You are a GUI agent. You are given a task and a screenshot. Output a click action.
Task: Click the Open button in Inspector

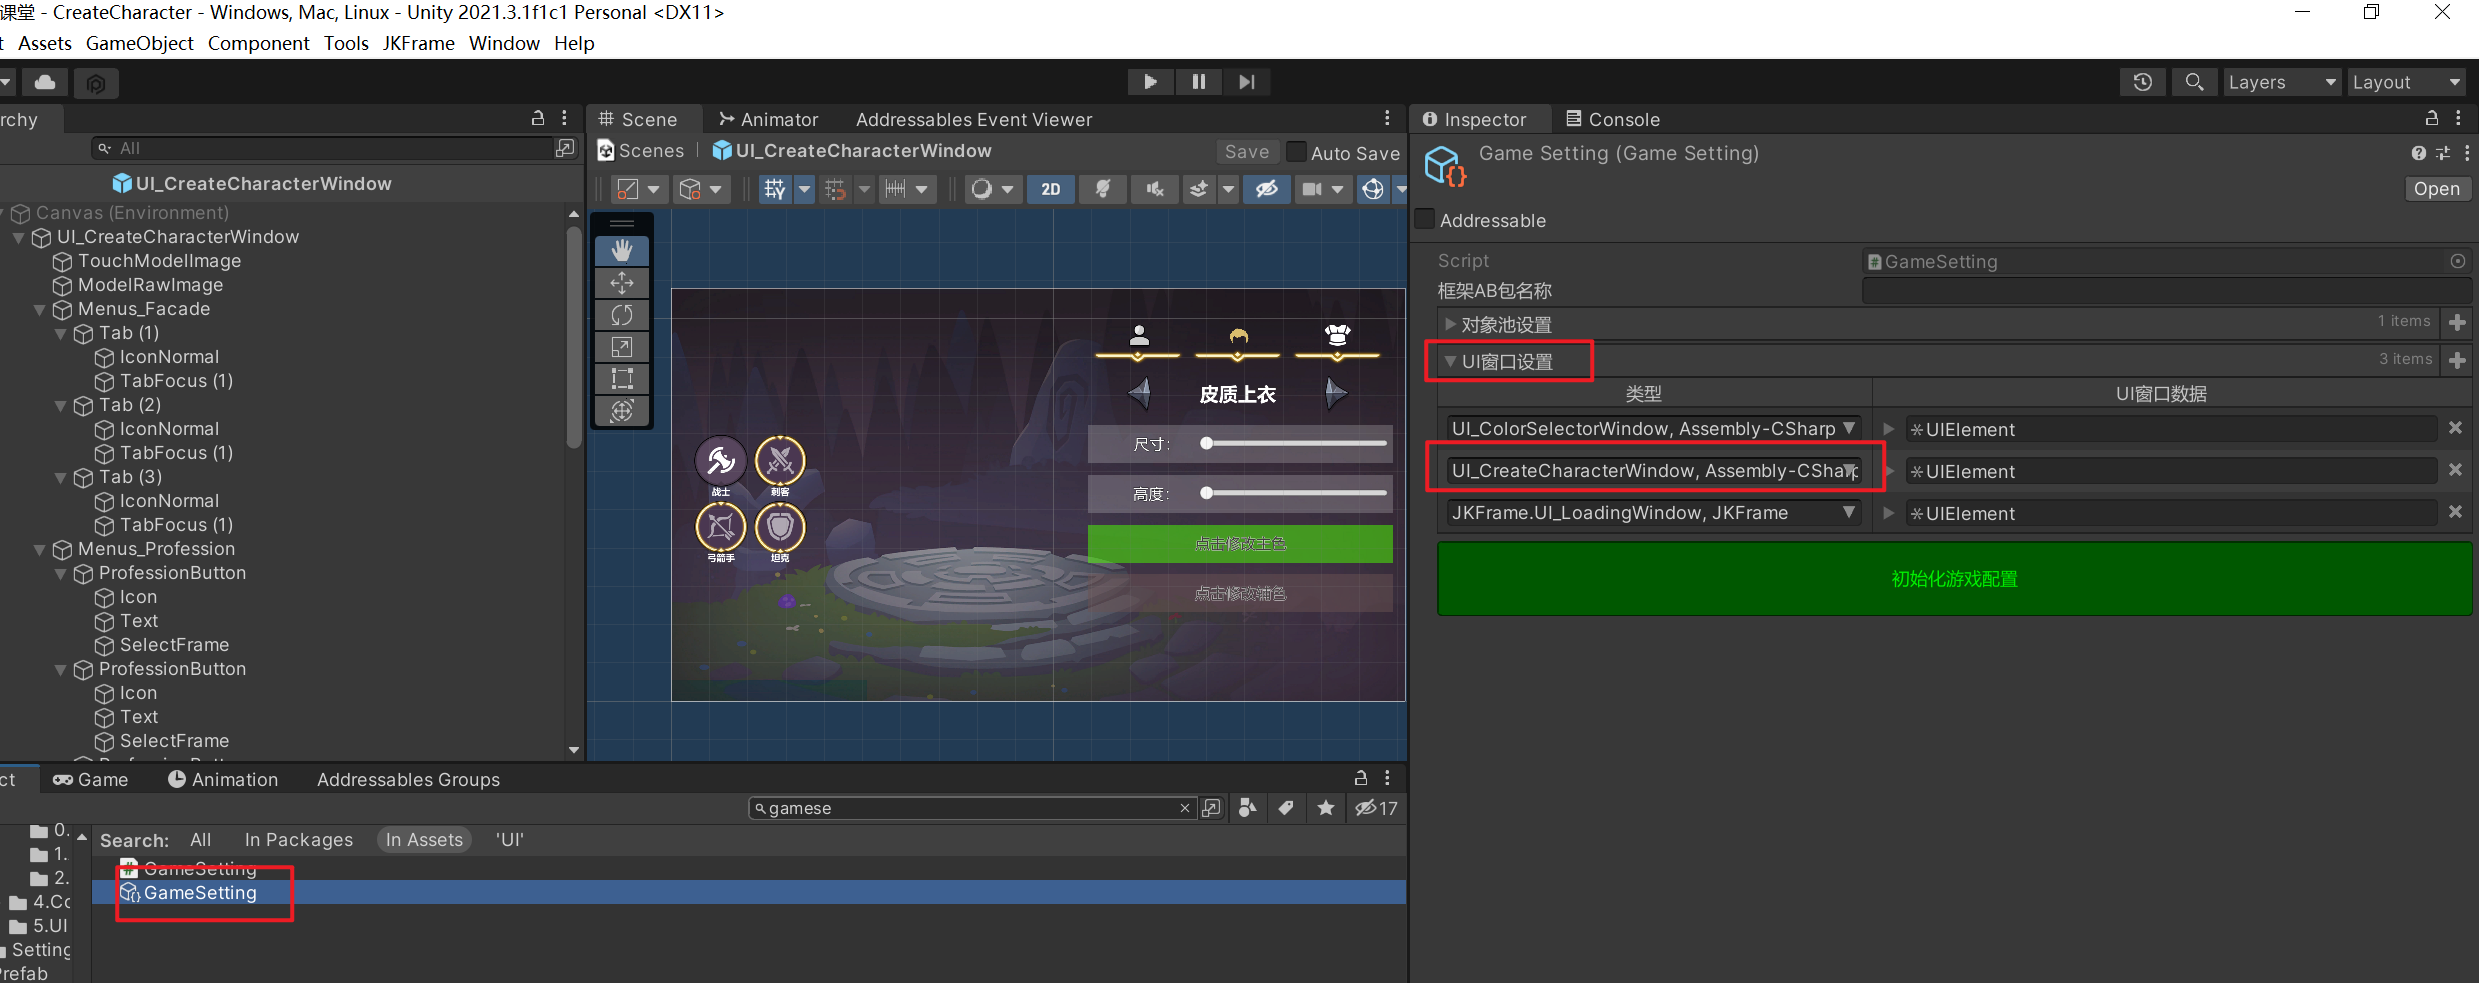[x=2436, y=189]
